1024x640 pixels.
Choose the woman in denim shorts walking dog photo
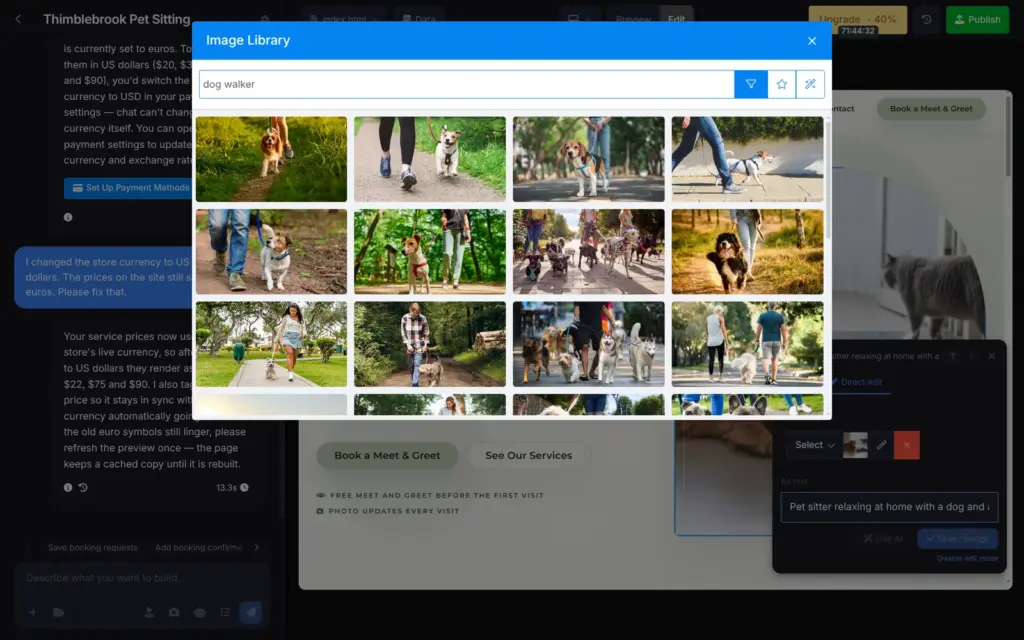click(271, 344)
